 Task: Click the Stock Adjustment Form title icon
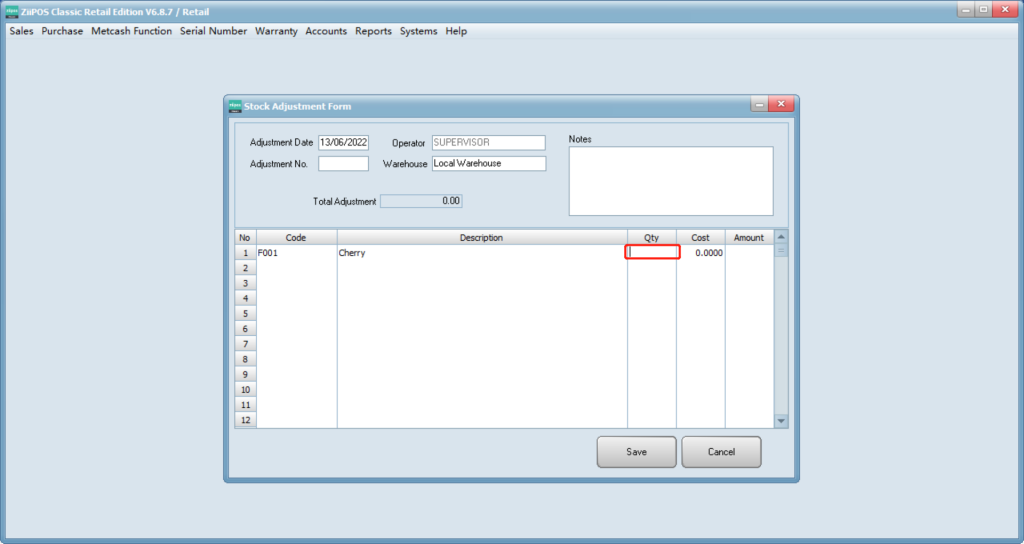point(235,105)
